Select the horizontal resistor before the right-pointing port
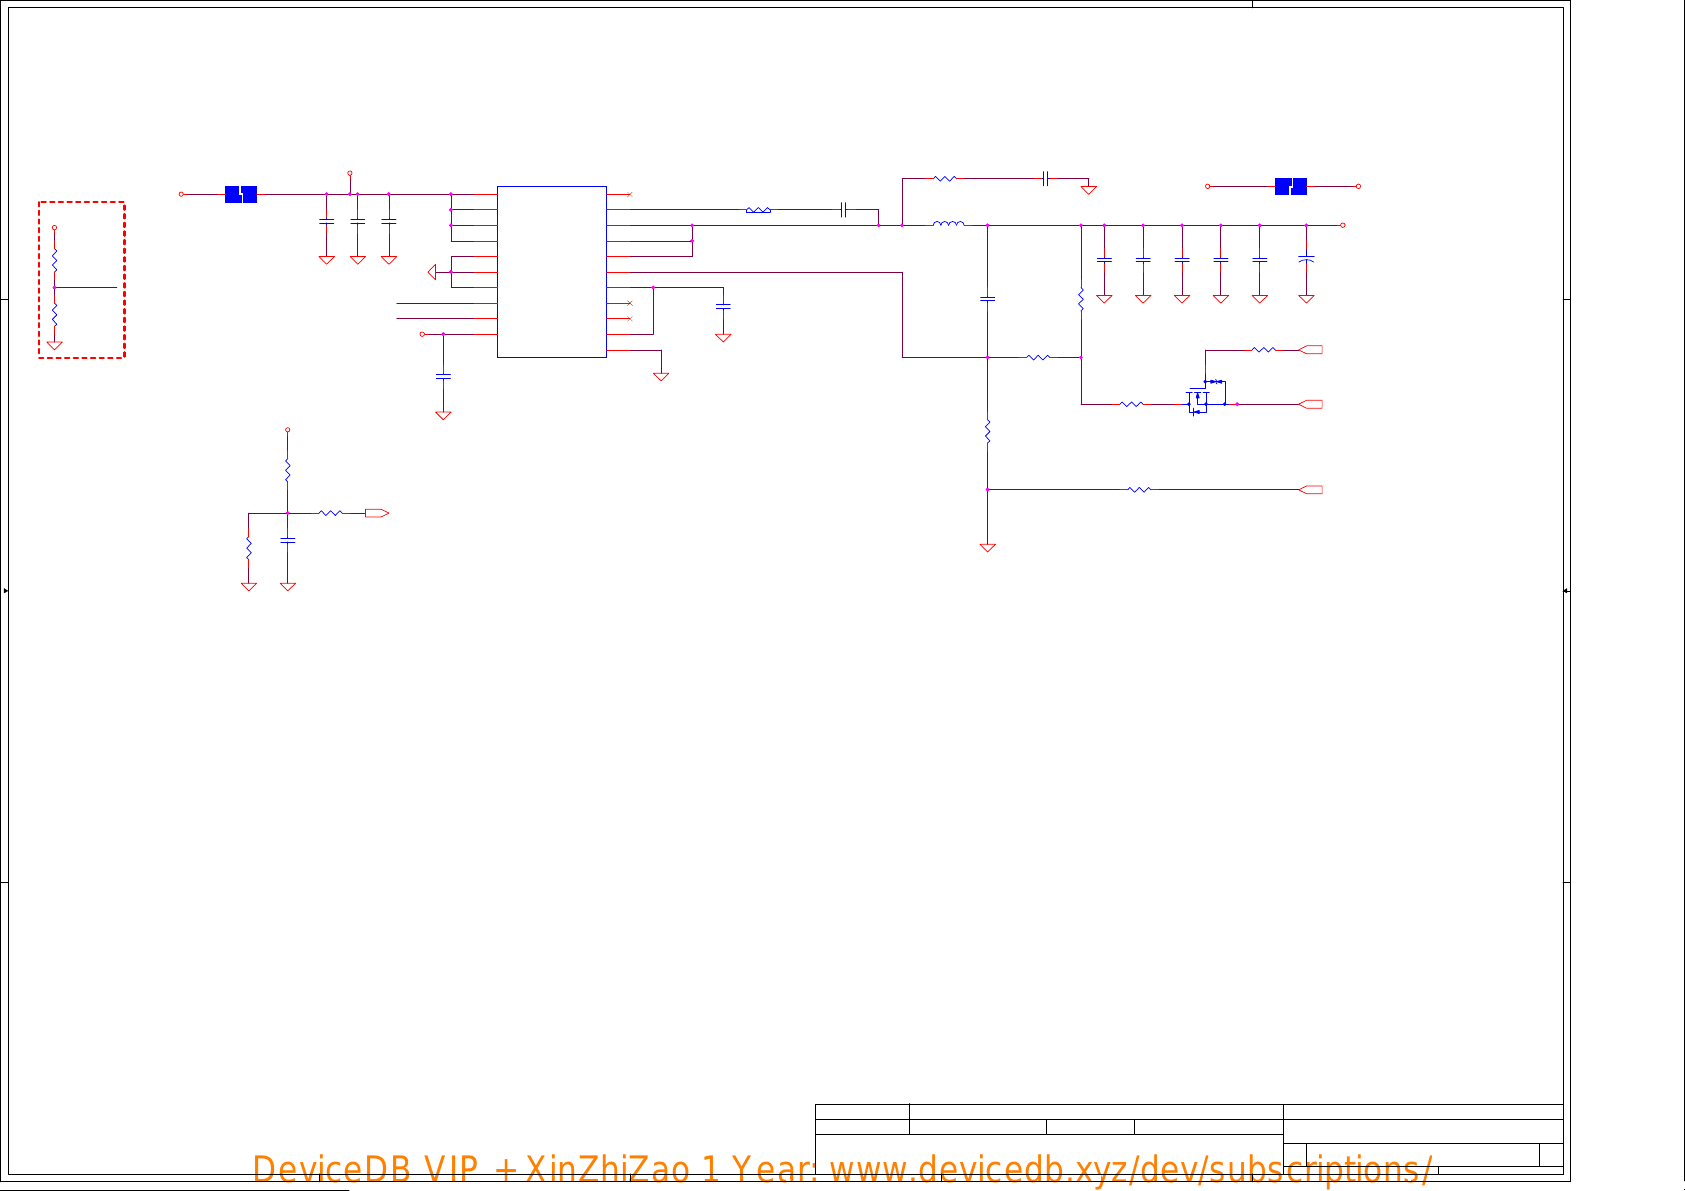Viewport: 1685px width, 1191px height. (331, 513)
